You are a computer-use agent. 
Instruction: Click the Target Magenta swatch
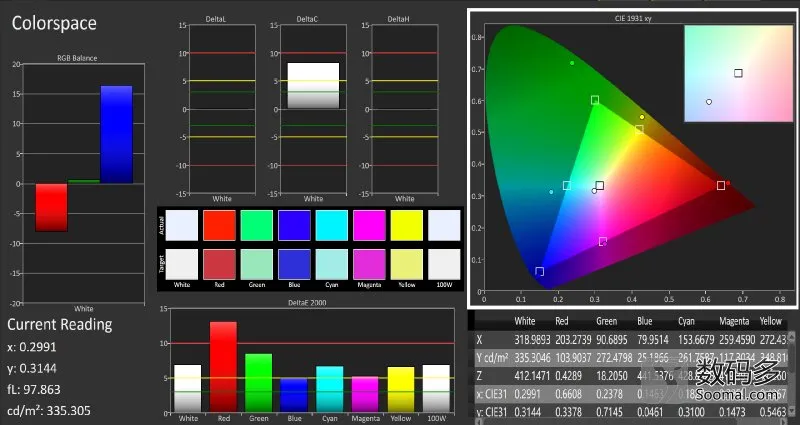coord(369,264)
